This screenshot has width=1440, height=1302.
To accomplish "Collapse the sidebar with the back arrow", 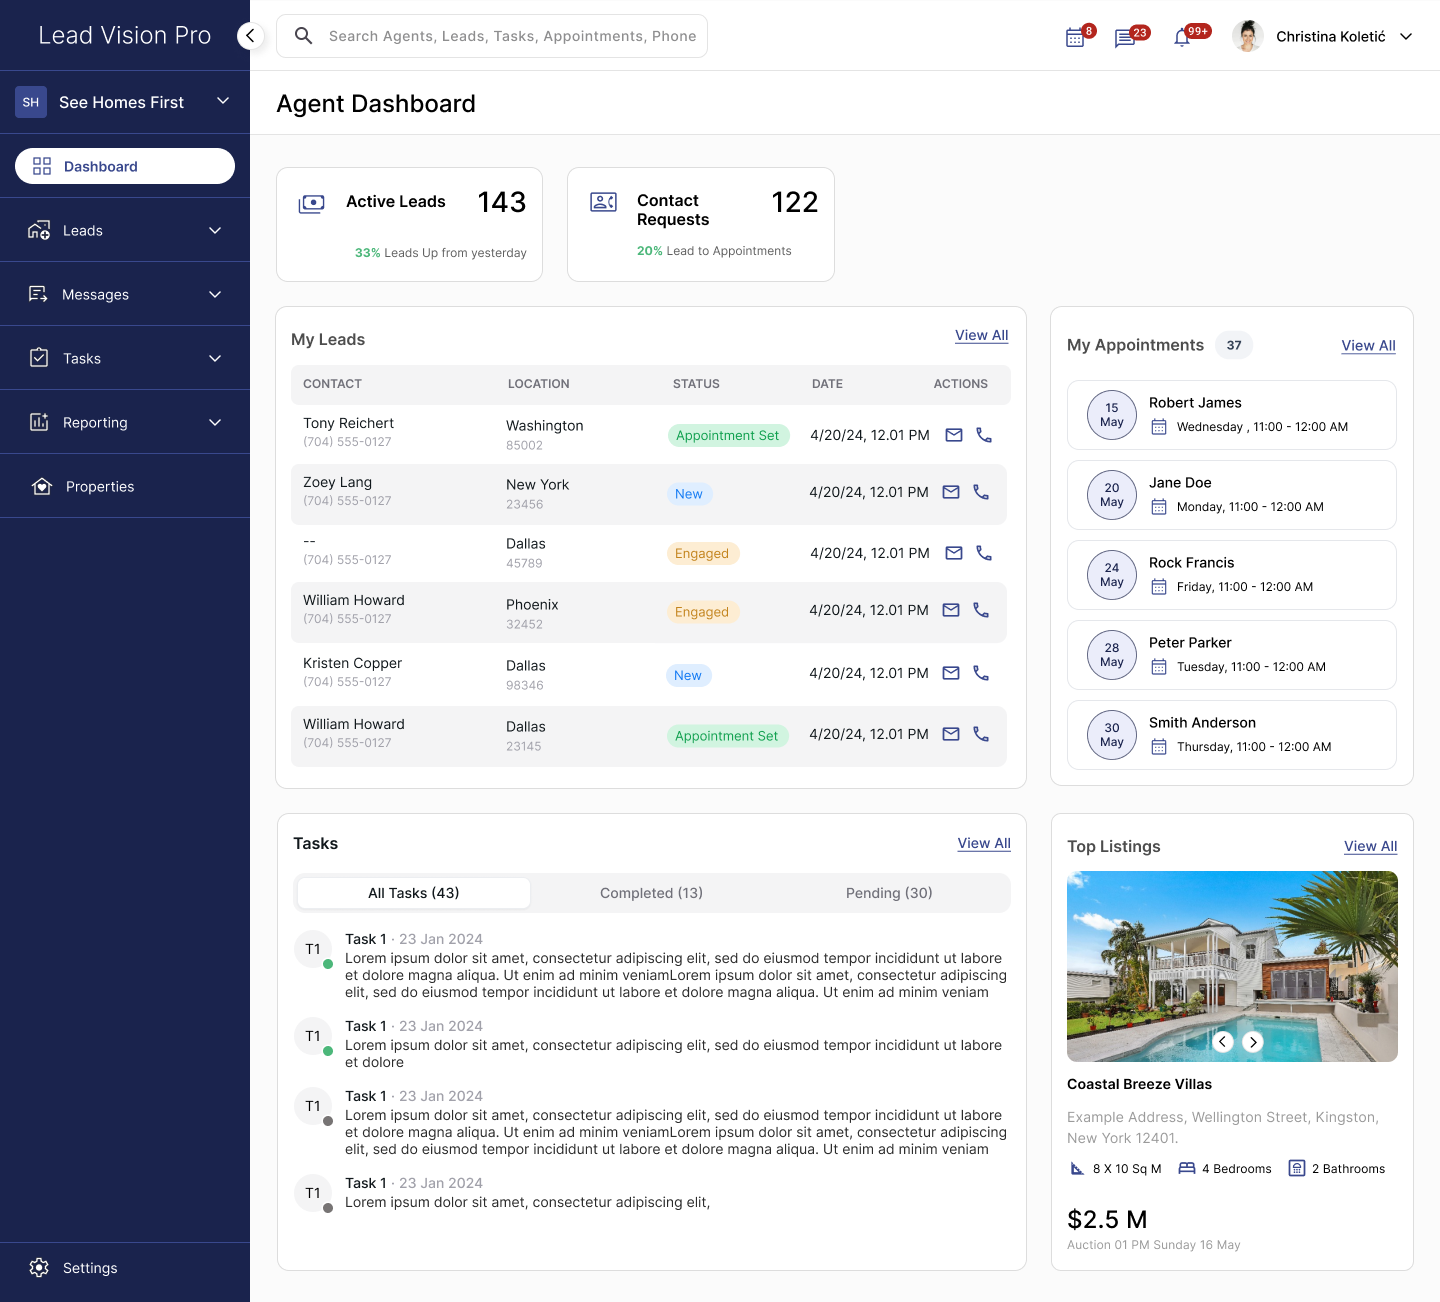I will tap(250, 36).
